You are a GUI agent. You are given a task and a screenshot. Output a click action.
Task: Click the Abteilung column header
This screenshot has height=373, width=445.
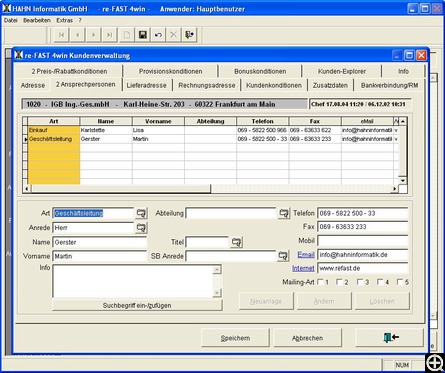click(210, 121)
